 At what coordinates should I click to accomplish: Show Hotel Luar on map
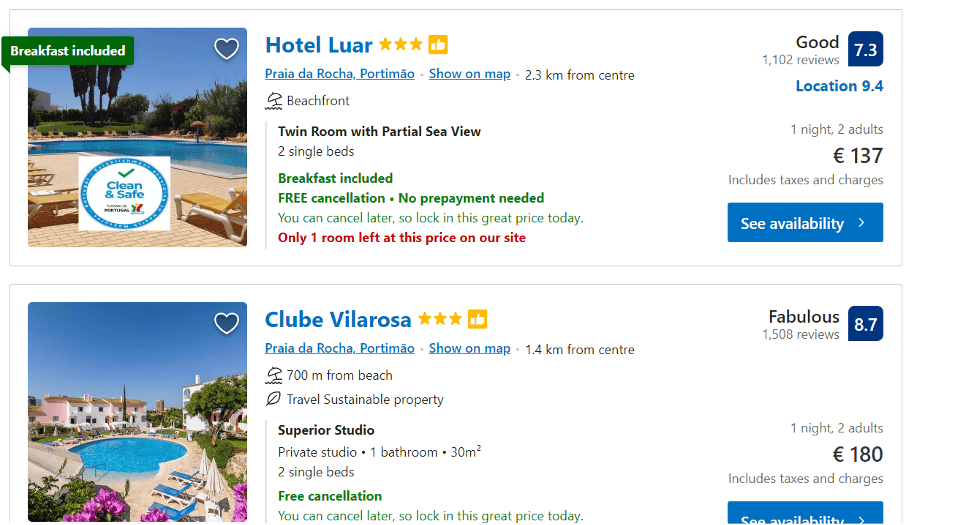pos(469,74)
